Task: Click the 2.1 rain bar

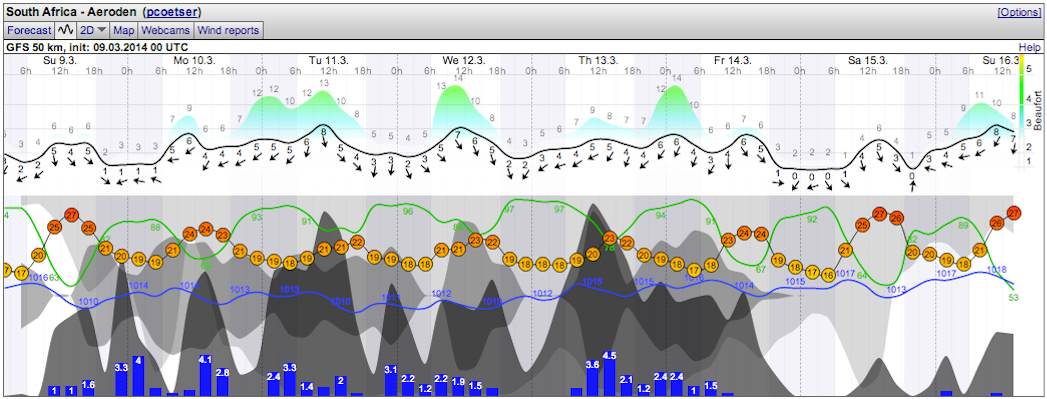Action: (x=626, y=386)
